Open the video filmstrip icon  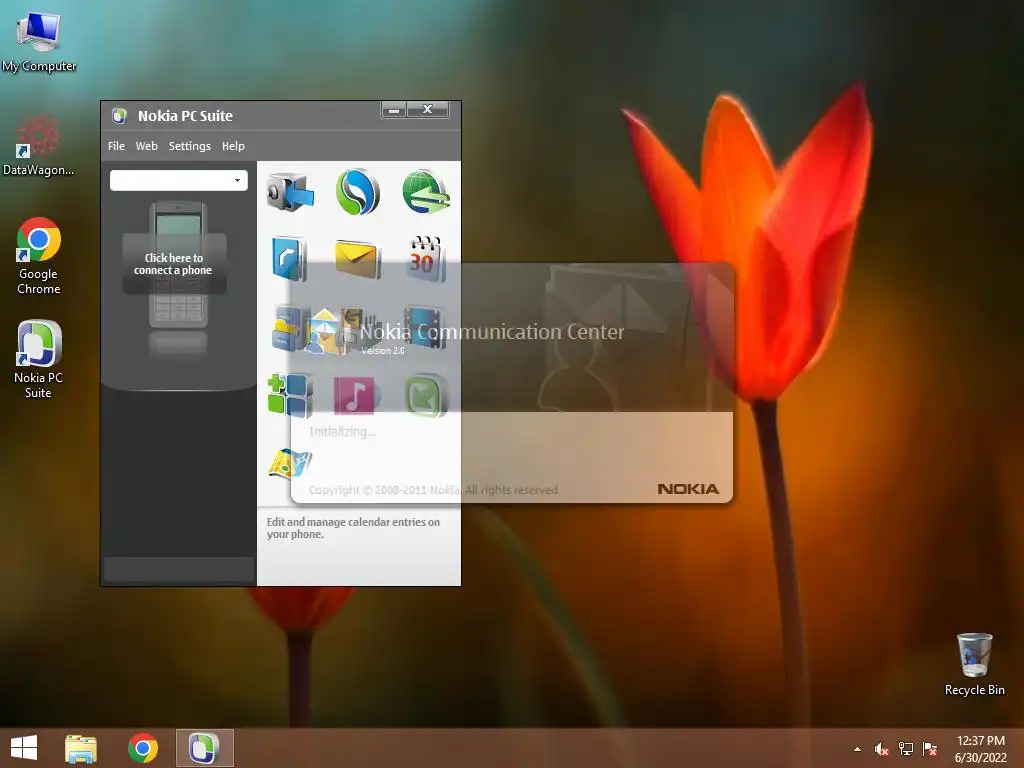[425, 328]
